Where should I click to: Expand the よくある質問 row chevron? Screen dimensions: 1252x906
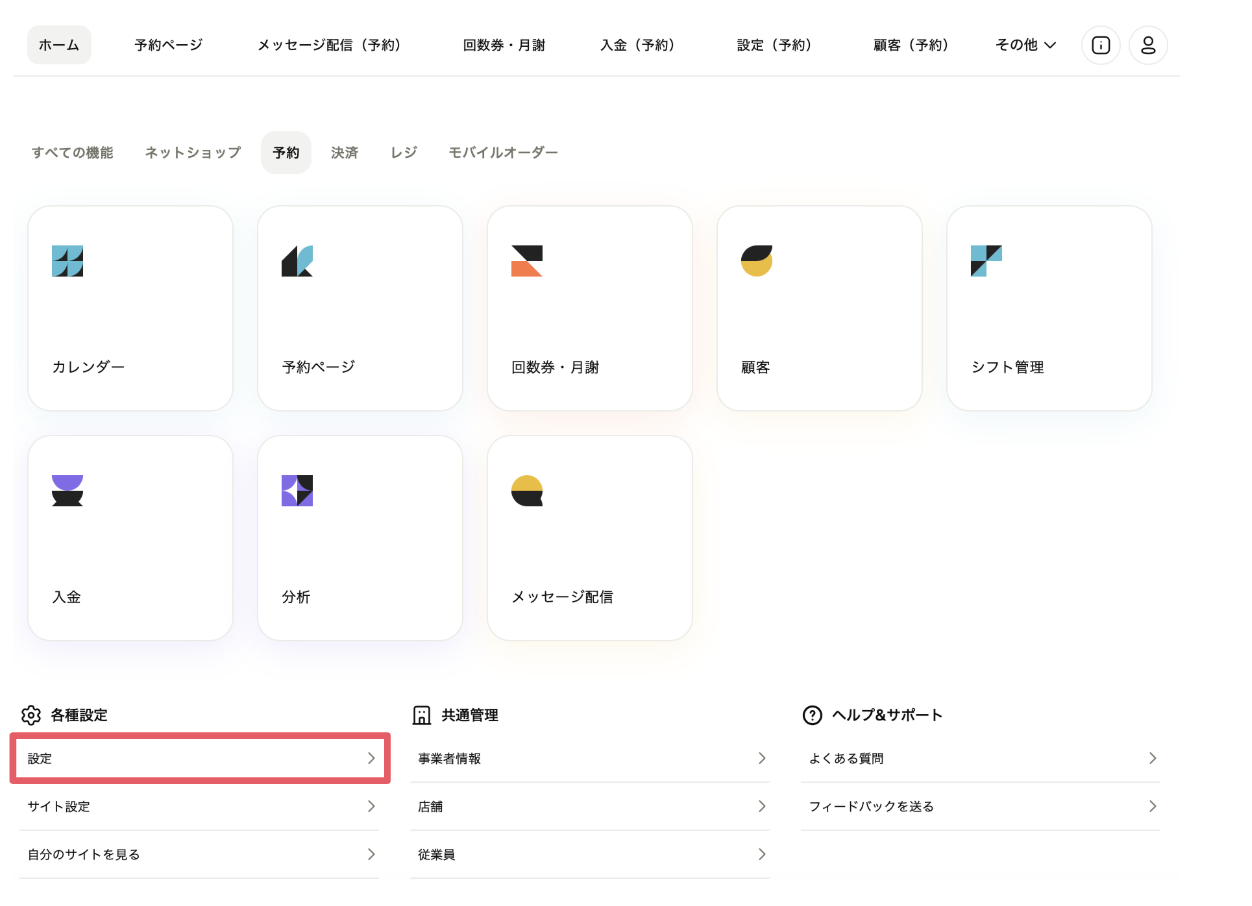point(1152,759)
